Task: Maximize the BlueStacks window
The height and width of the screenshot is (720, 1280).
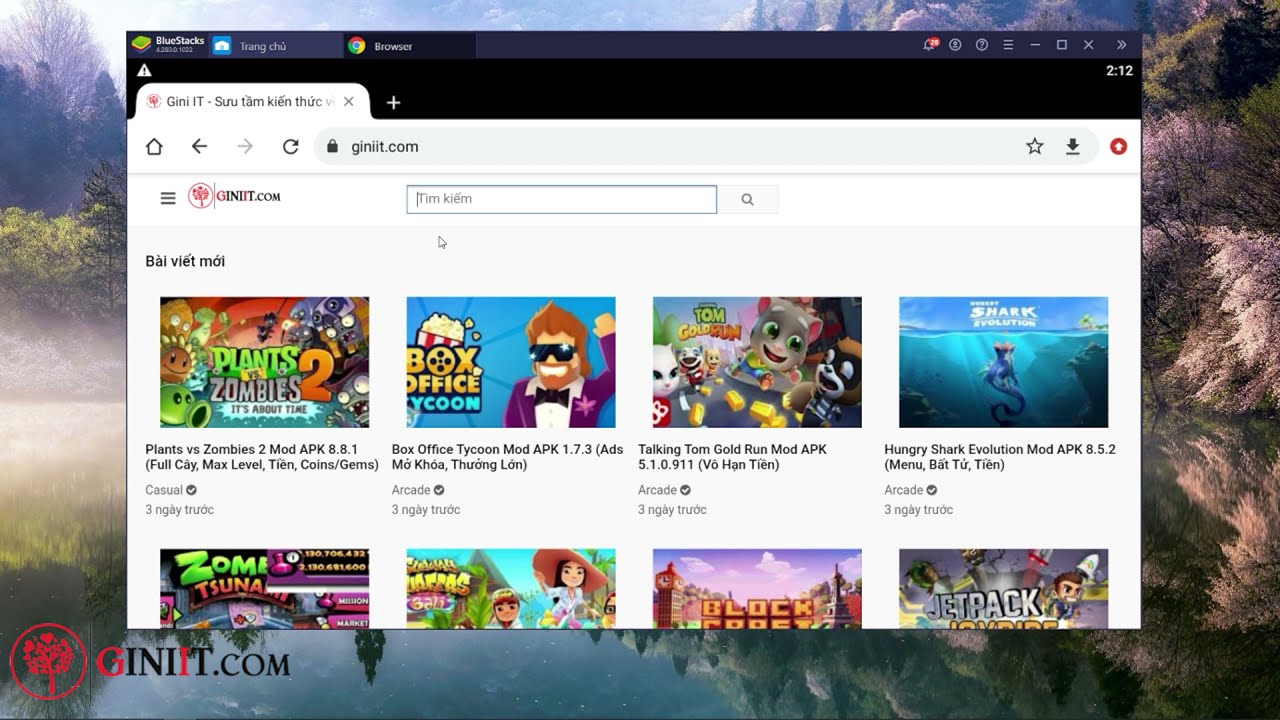Action: [1062, 45]
